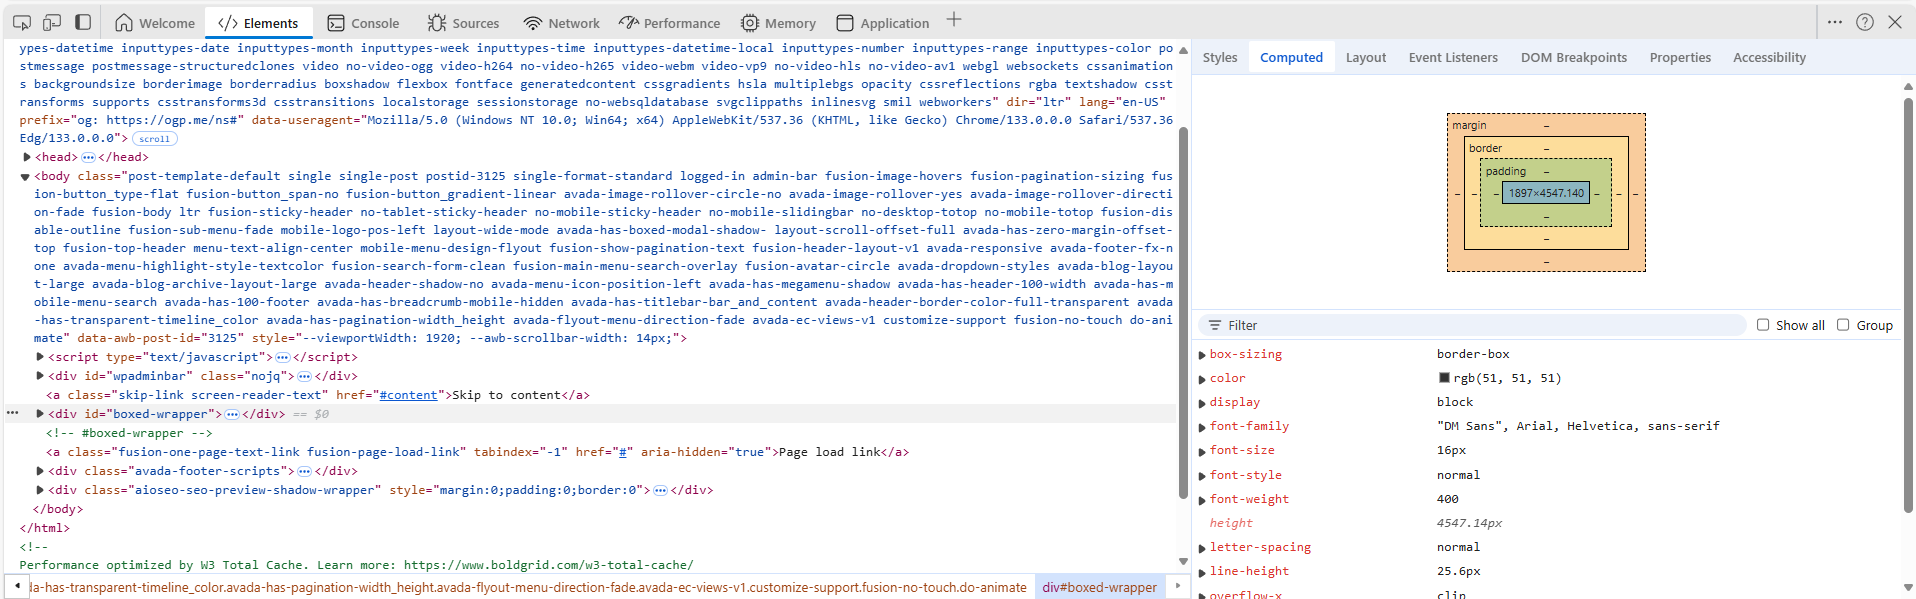Screen dimensions: 1916x599
Task: Click the <!-- #boxed-wrapper --> comment line
Action: tap(129, 433)
